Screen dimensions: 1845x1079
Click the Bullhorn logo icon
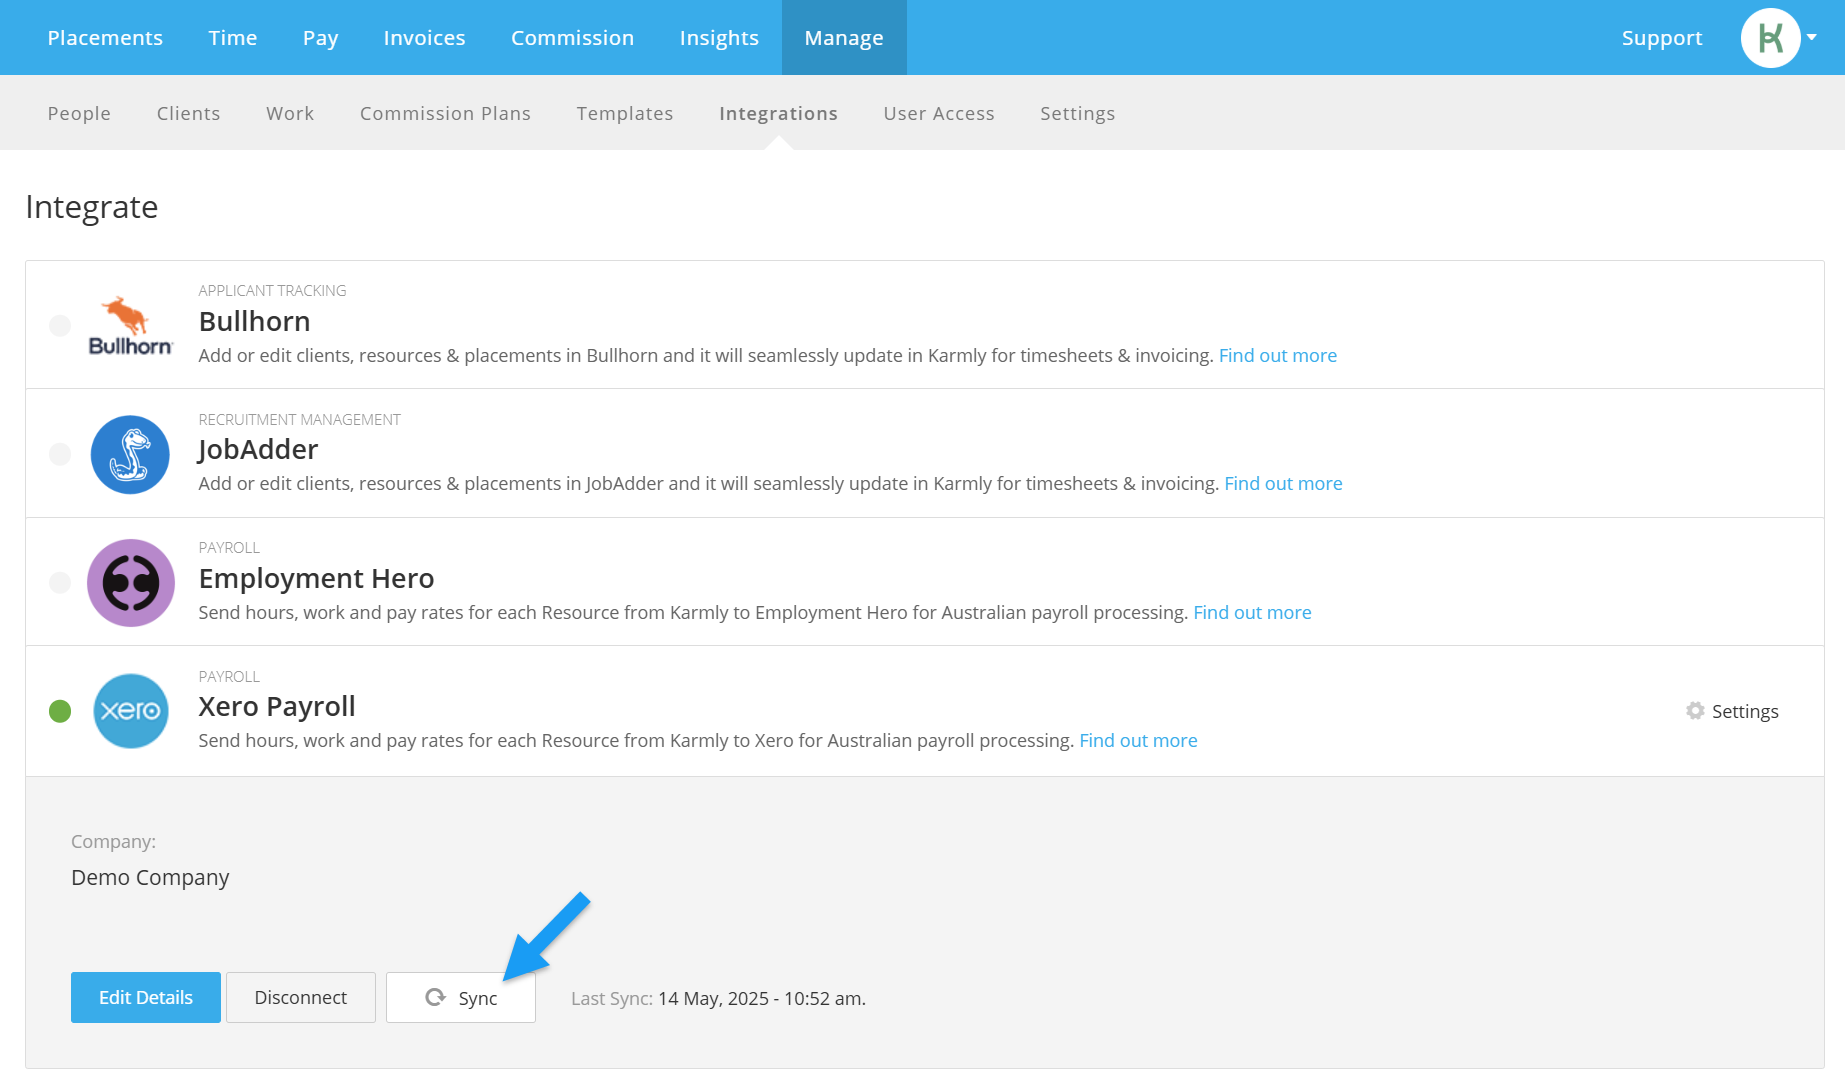click(130, 326)
